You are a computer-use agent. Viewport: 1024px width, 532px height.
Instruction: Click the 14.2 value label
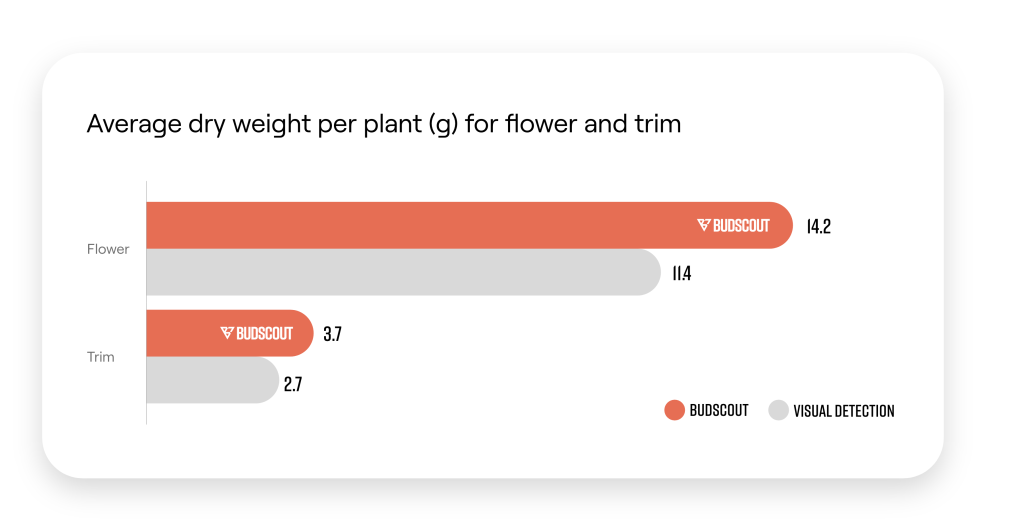click(819, 227)
